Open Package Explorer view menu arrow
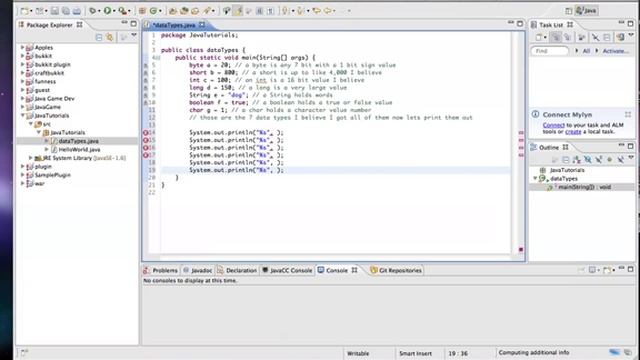The height and width of the screenshot is (360, 640). 134,36
